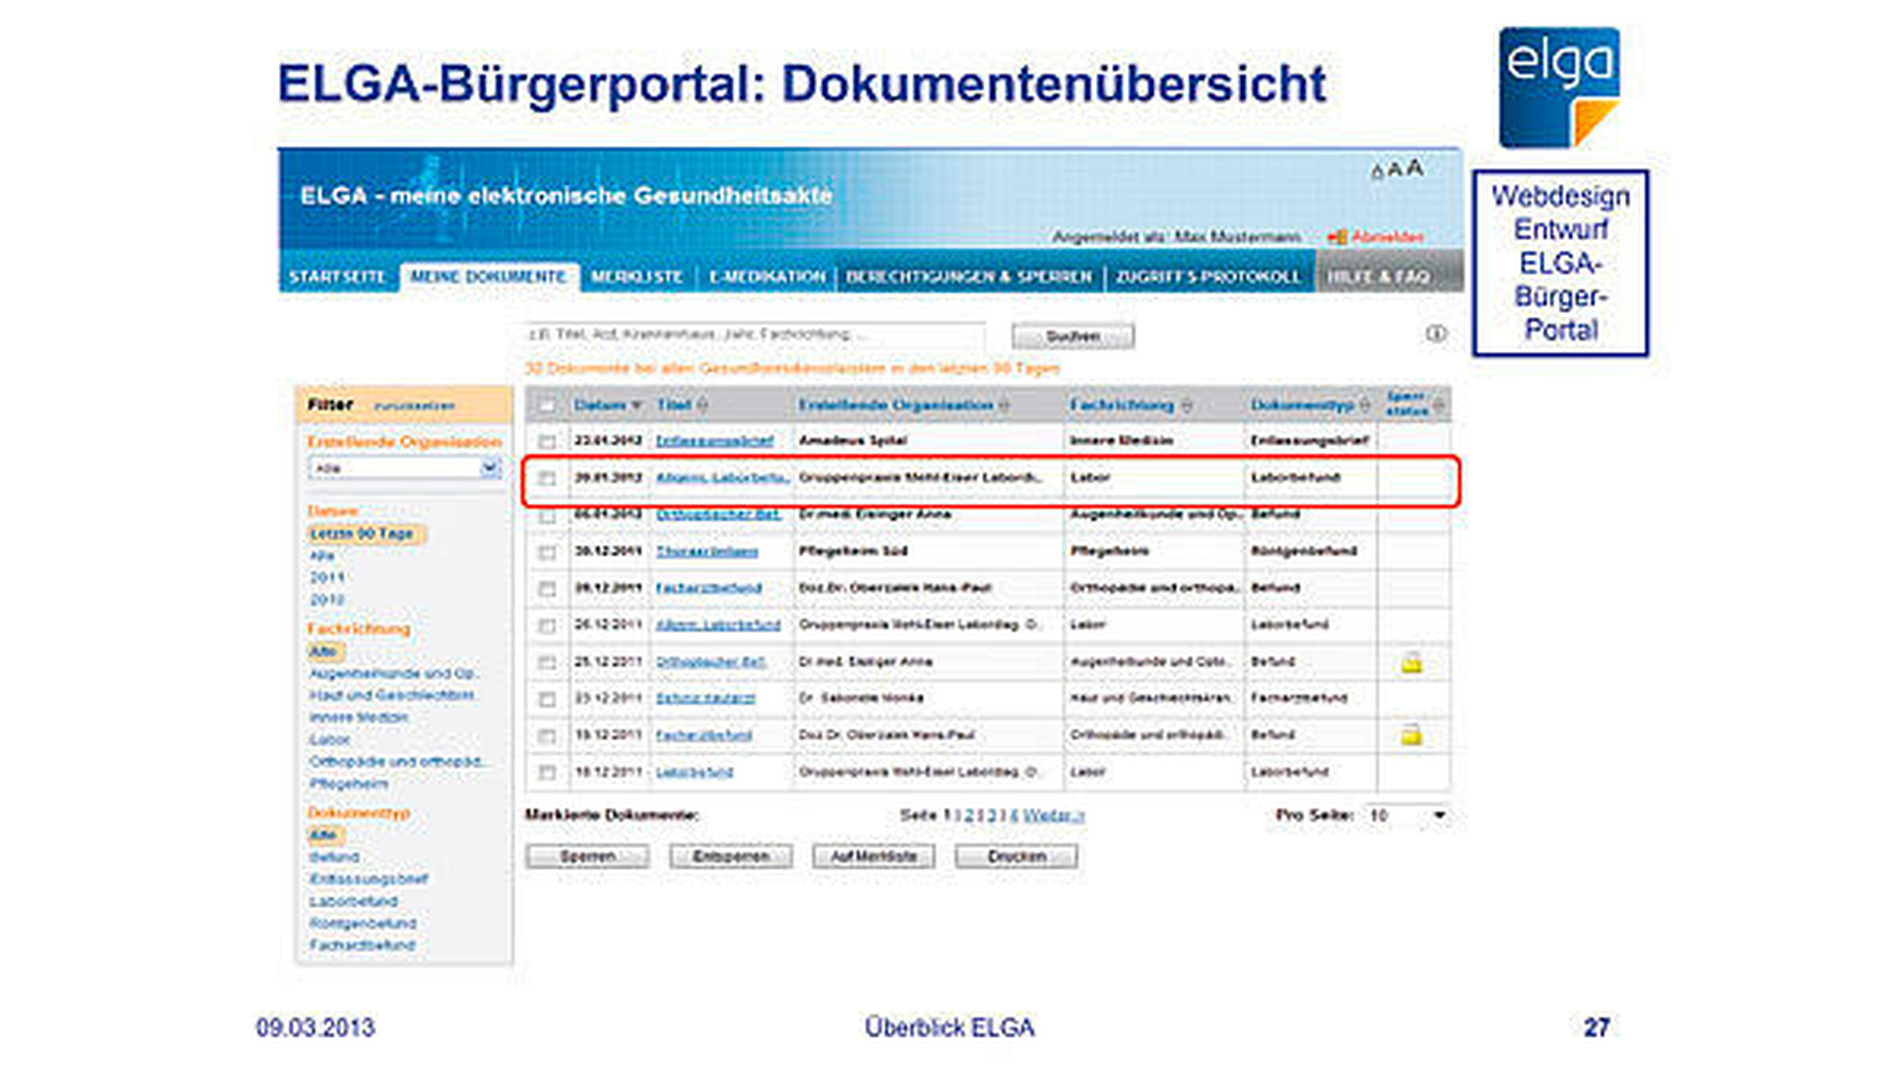Viewport: 1900px width, 1070px height.
Task: Select Alle under the Dokumenttyp filter
Action: pyautogui.click(x=324, y=835)
